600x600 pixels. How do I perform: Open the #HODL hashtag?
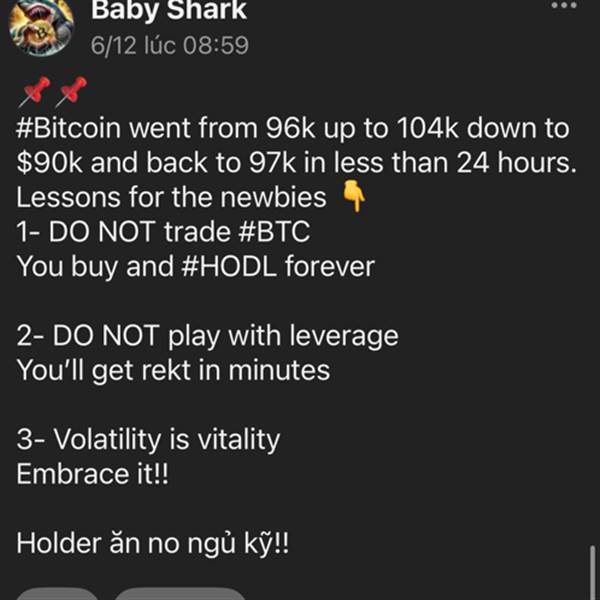coord(228,266)
